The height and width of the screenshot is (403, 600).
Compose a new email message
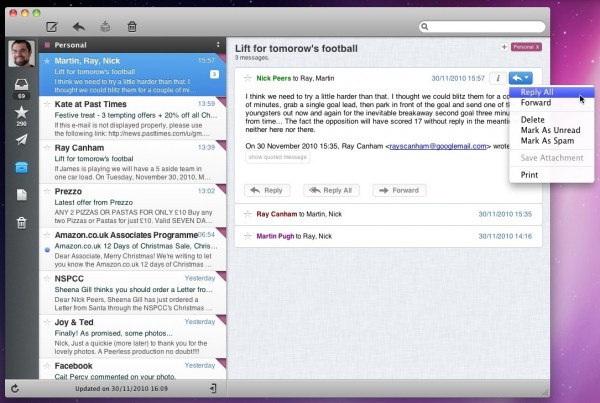click(x=52, y=26)
